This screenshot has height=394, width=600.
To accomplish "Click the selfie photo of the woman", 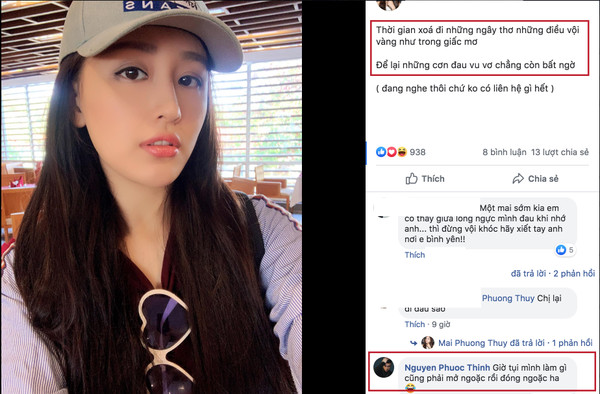I will (x=151, y=197).
